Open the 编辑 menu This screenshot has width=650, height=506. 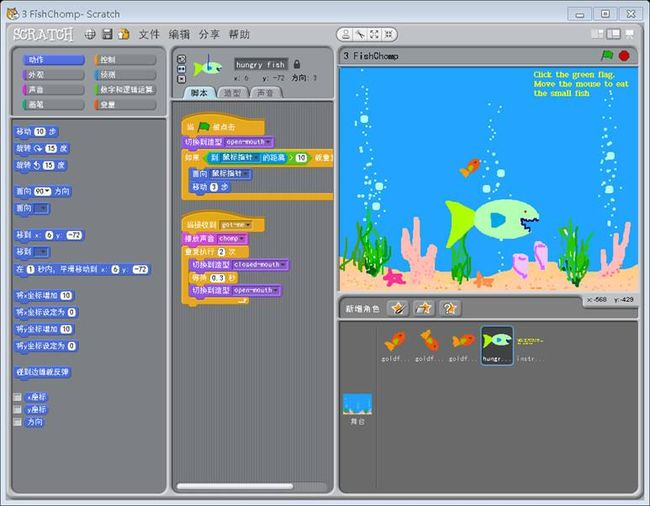tap(179, 34)
